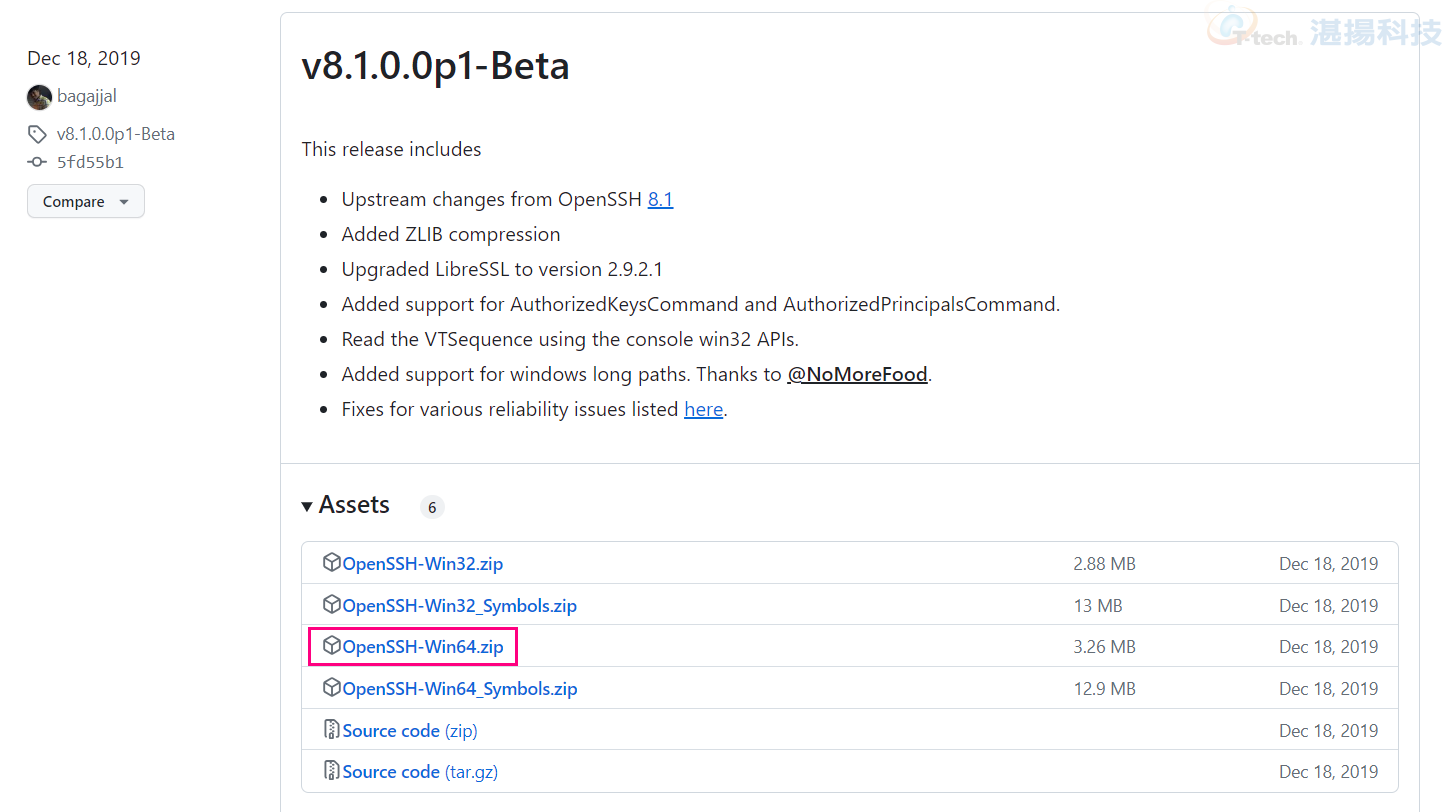
Task: Click bagajjal's avatar image
Action: point(39,97)
